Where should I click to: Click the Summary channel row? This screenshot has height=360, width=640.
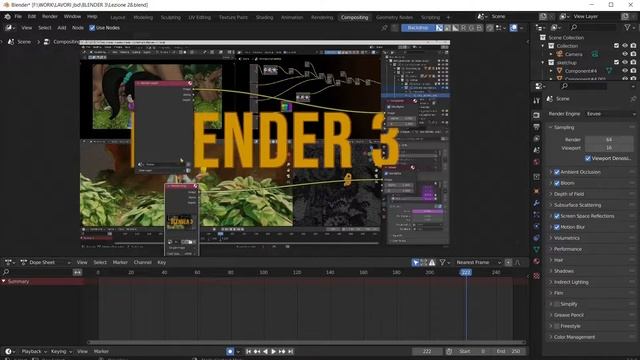[42, 282]
